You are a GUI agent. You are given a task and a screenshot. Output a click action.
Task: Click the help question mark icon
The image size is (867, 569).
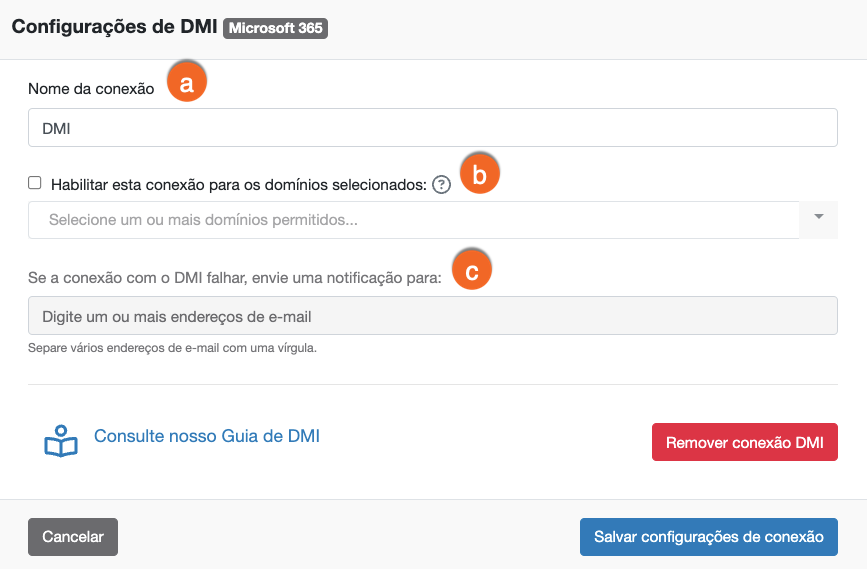(441, 185)
